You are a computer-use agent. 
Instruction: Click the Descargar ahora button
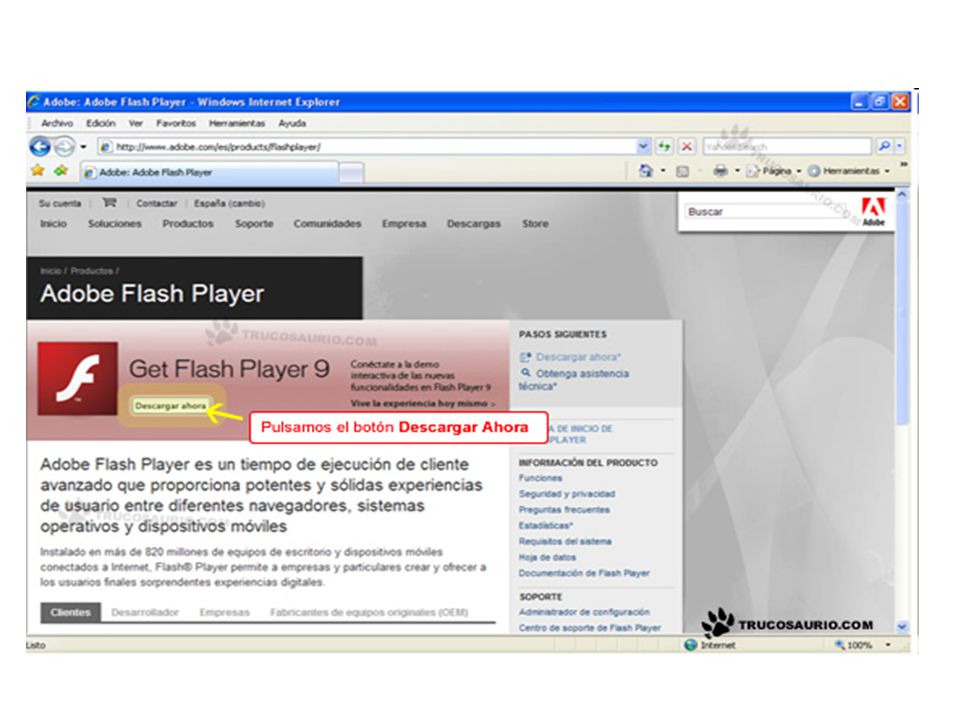click(x=171, y=406)
